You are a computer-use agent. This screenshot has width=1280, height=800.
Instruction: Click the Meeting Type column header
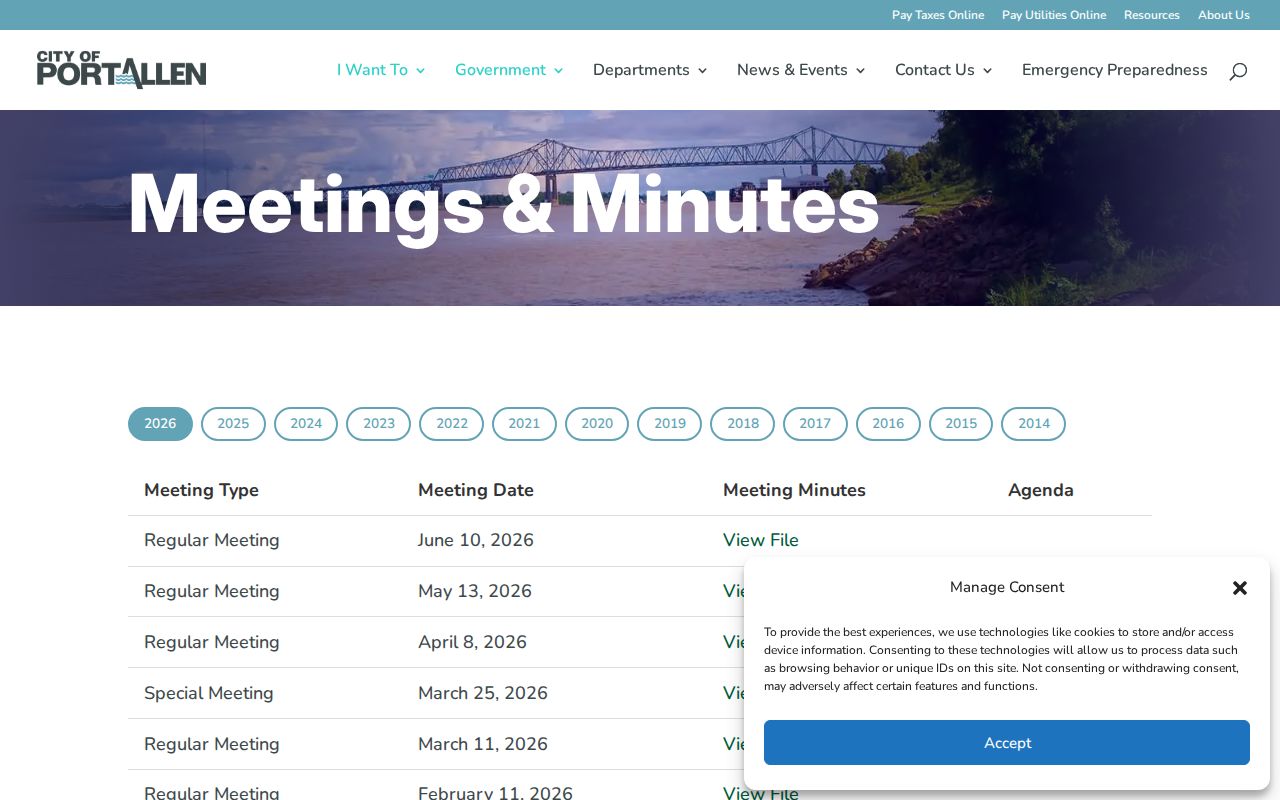coord(201,490)
